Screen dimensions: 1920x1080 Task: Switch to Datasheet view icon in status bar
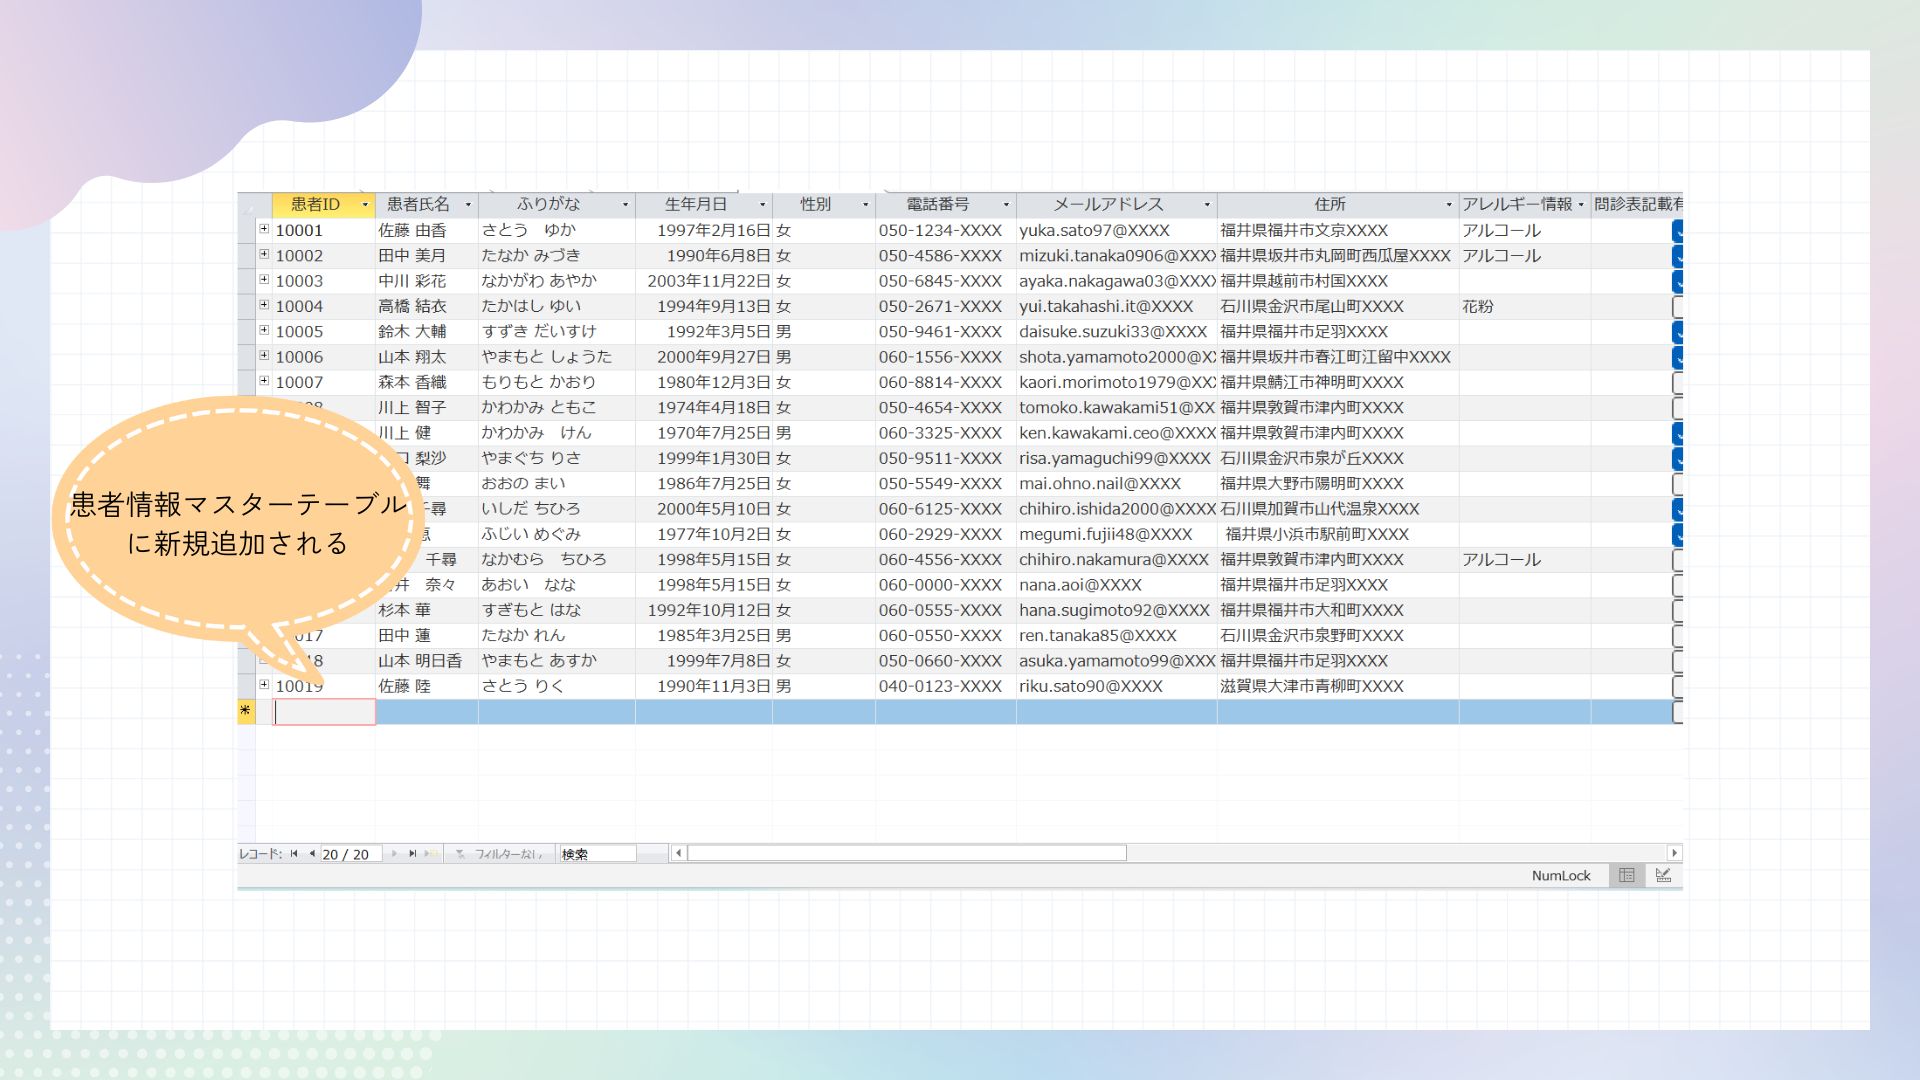(1627, 876)
